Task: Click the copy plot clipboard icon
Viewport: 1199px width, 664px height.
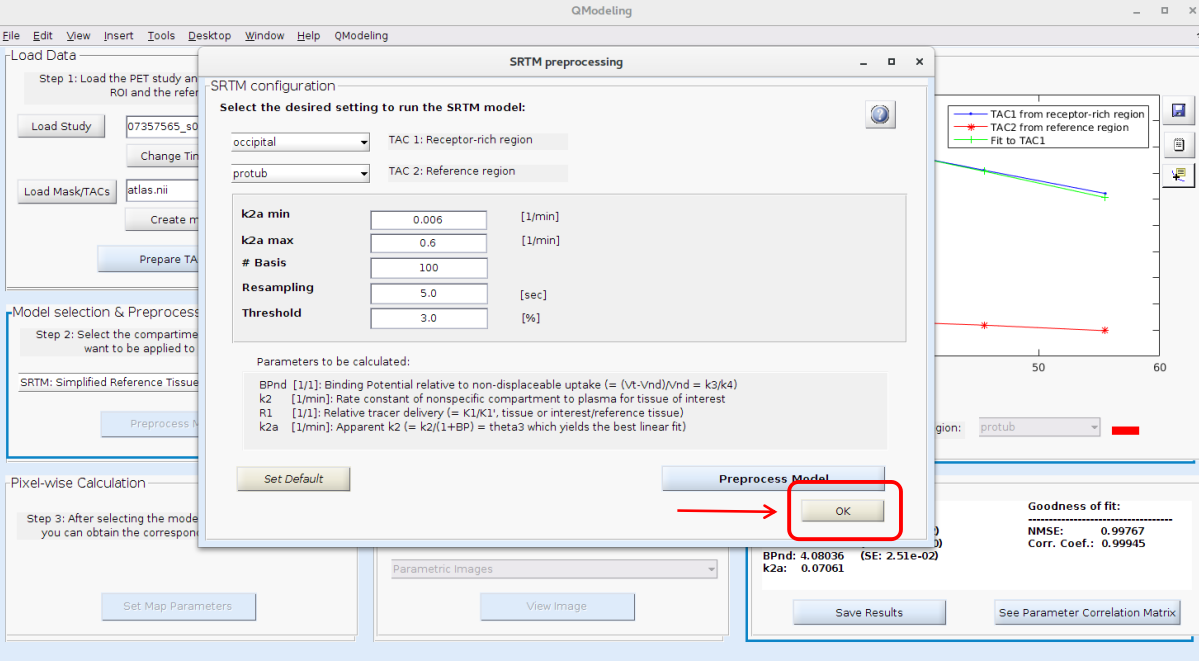Action: (x=1178, y=144)
